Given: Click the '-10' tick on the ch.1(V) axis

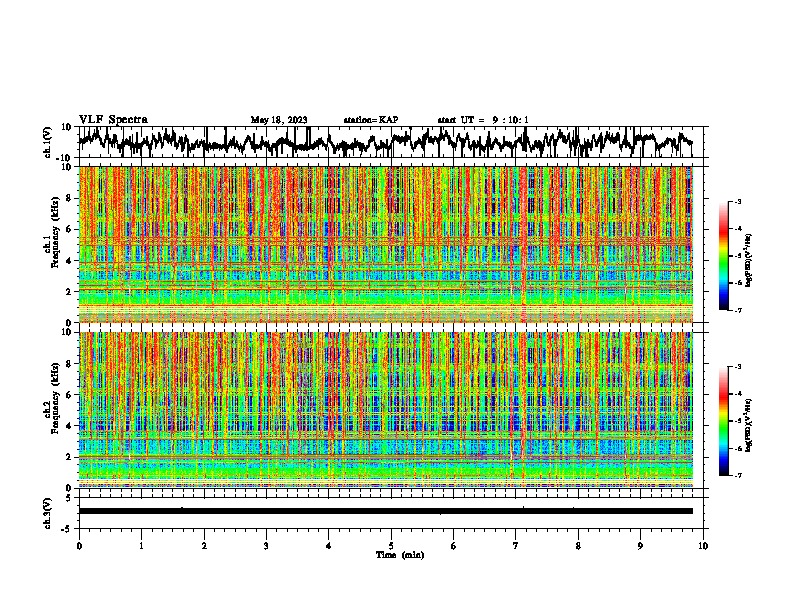Looking at the screenshot, I should (x=65, y=158).
